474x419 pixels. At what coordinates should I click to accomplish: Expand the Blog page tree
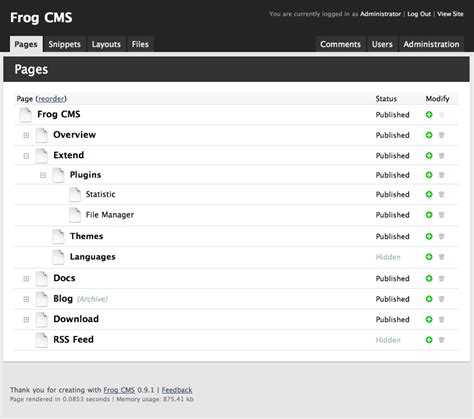pos(26,299)
